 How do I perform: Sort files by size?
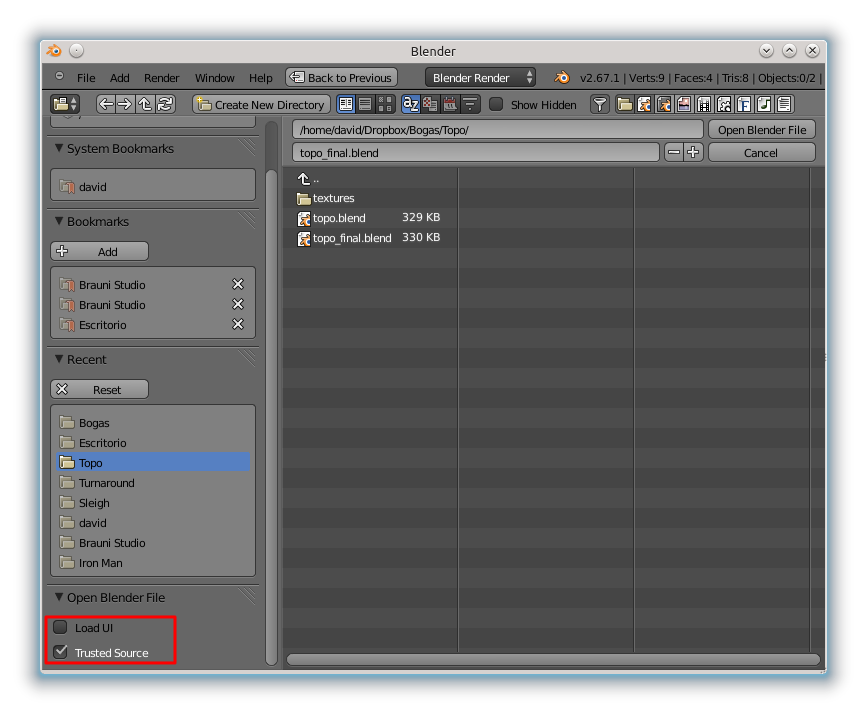(x=470, y=104)
